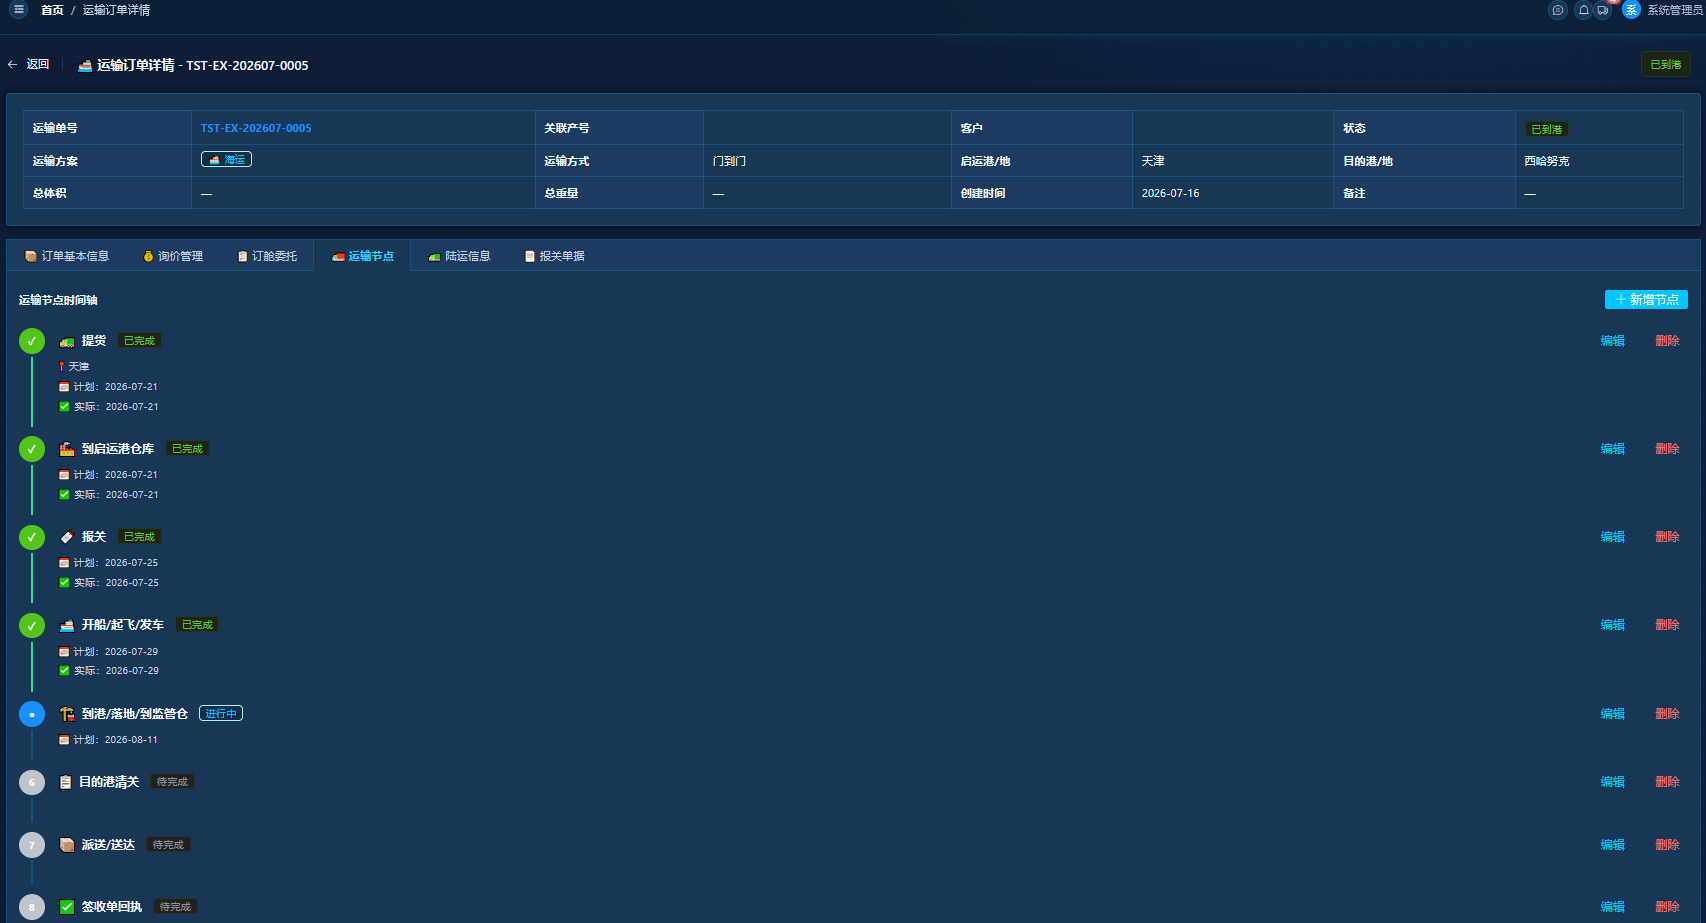Viewport: 1706px width, 923px height.
Task: Click the green completed marker for 提货
Action: [32, 341]
